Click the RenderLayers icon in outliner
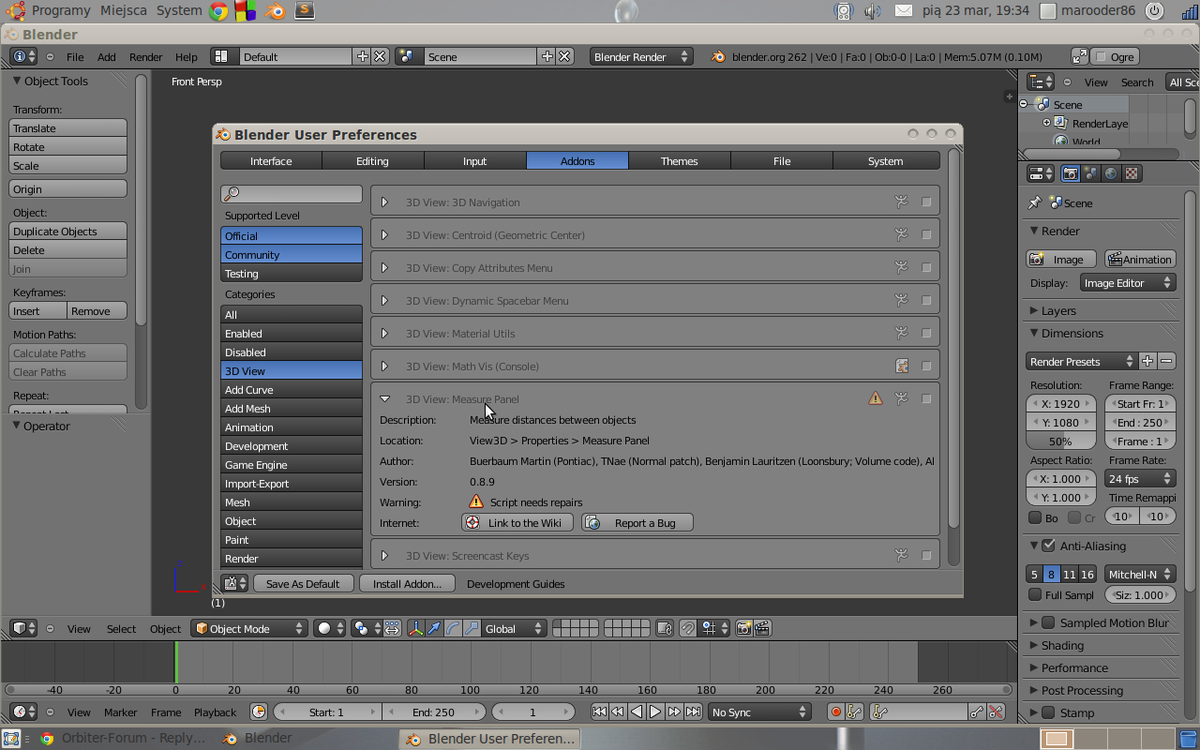 point(1060,123)
